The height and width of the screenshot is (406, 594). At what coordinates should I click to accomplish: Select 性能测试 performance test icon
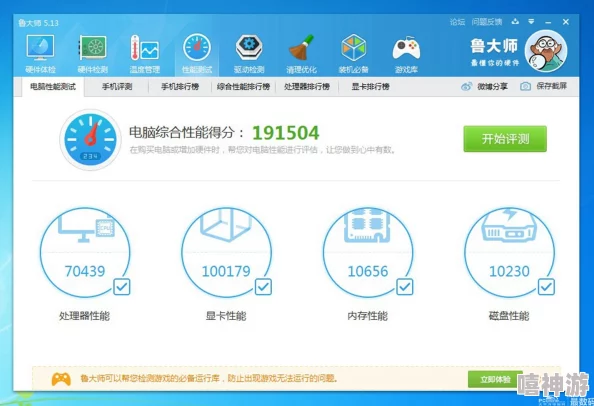[197, 48]
